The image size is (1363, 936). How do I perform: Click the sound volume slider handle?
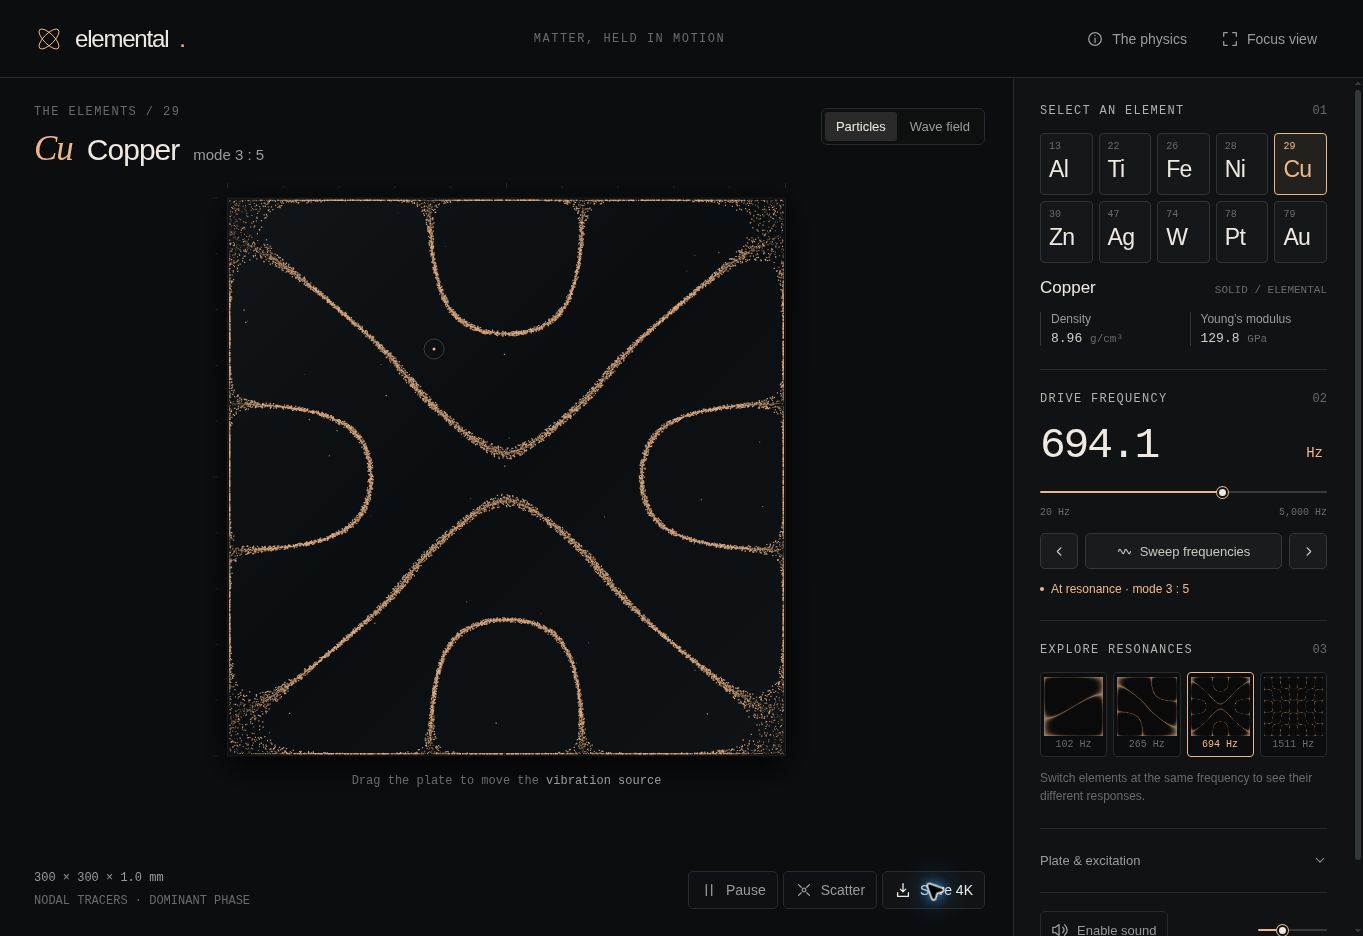click(1282, 930)
